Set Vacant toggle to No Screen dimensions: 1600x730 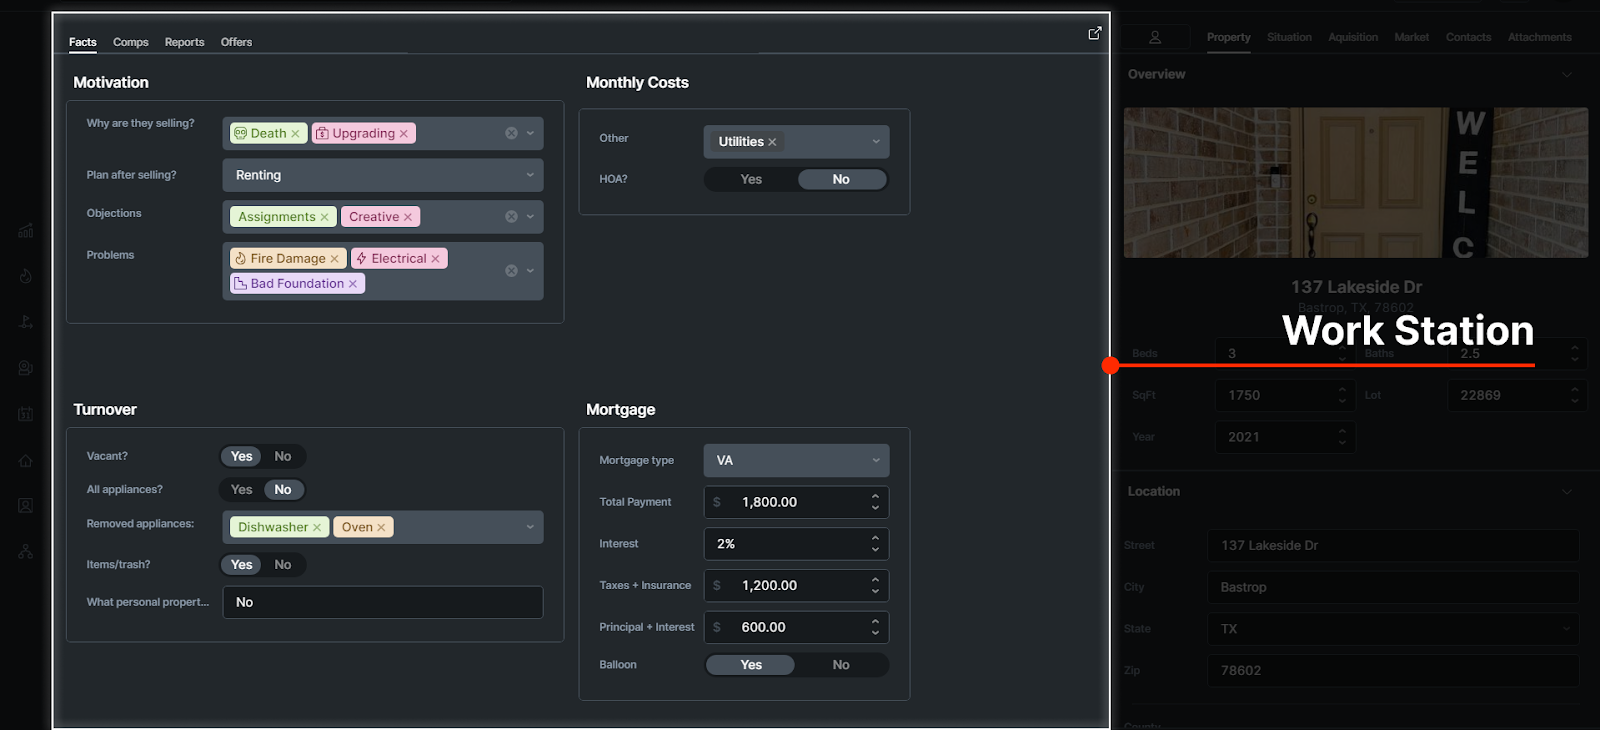click(x=283, y=457)
